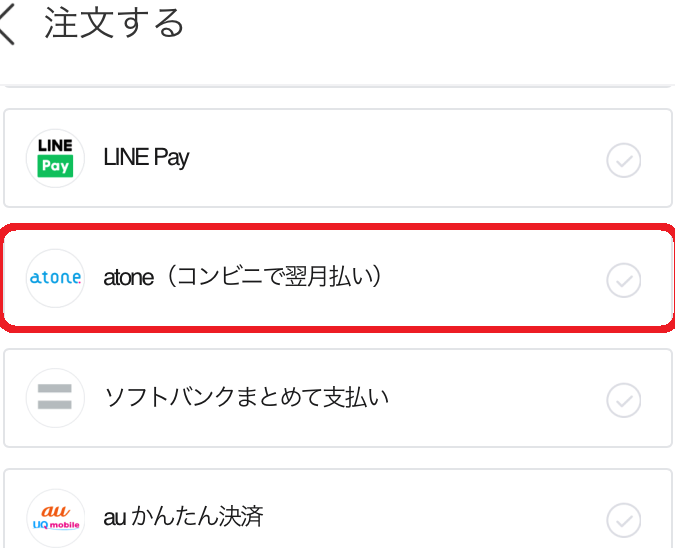This screenshot has width=675, height=548.
Task: Click the 注文する page title
Action: point(114,24)
